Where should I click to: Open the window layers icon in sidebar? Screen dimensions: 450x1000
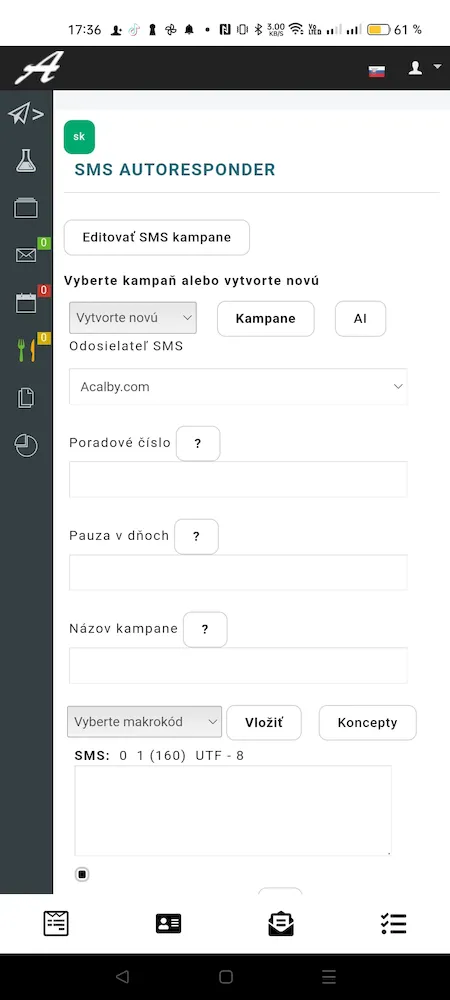coord(26,208)
